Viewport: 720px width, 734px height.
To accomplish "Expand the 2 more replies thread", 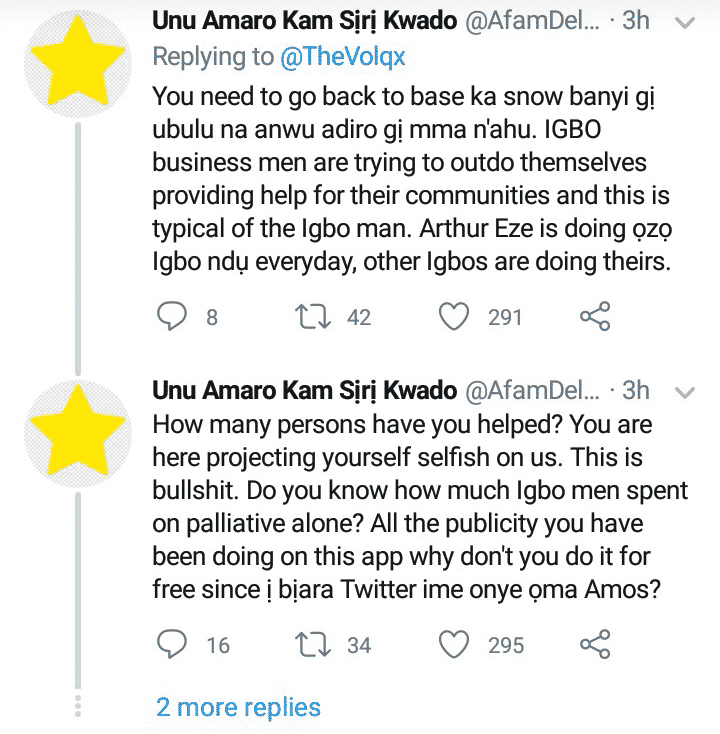I will coord(238,708).
